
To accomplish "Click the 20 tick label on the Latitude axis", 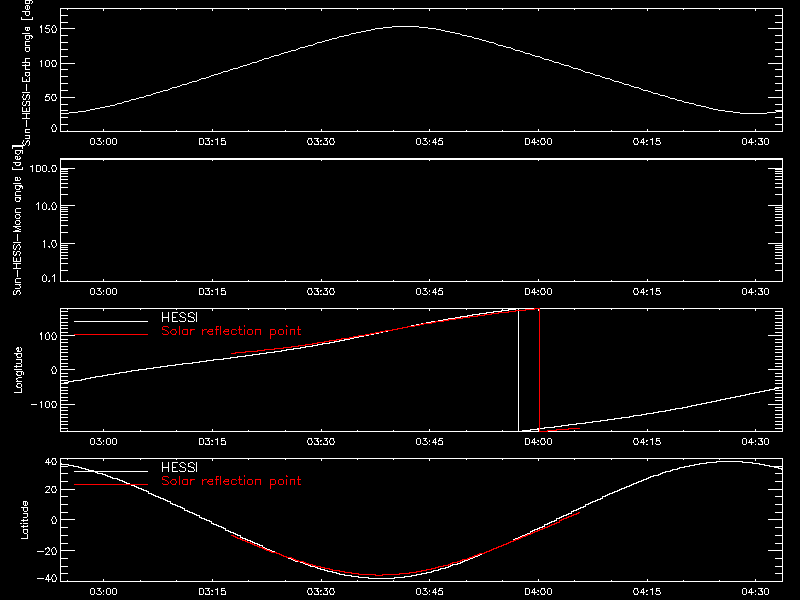I will tap(51, 490).
